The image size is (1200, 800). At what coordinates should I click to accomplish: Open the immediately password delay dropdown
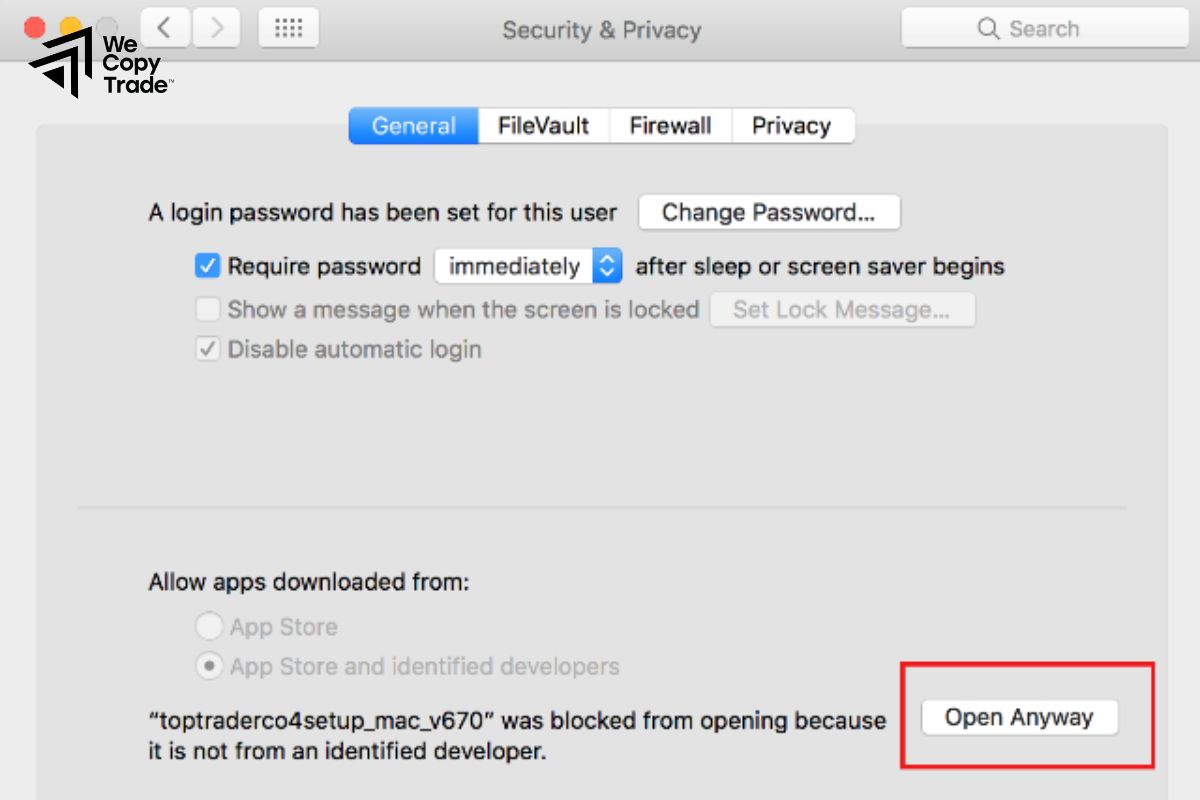528,266
